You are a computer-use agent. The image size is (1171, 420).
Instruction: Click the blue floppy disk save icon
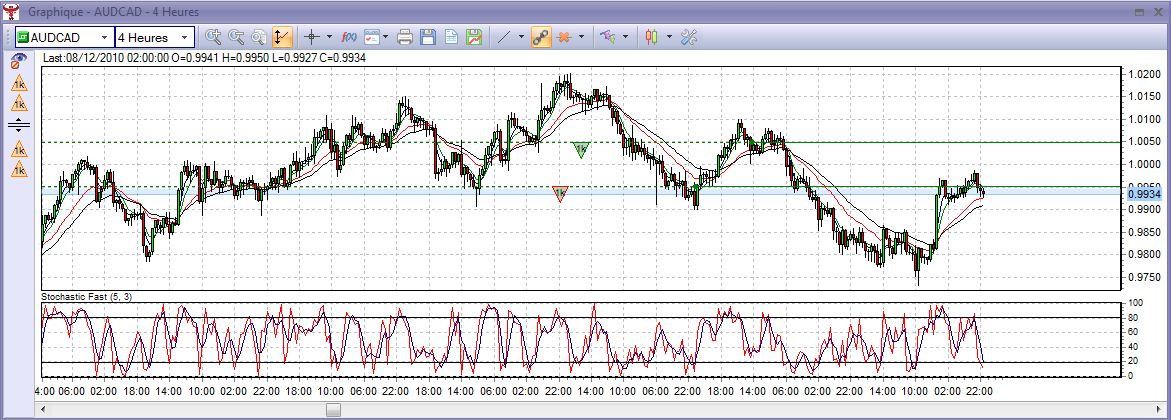(428, 37)
